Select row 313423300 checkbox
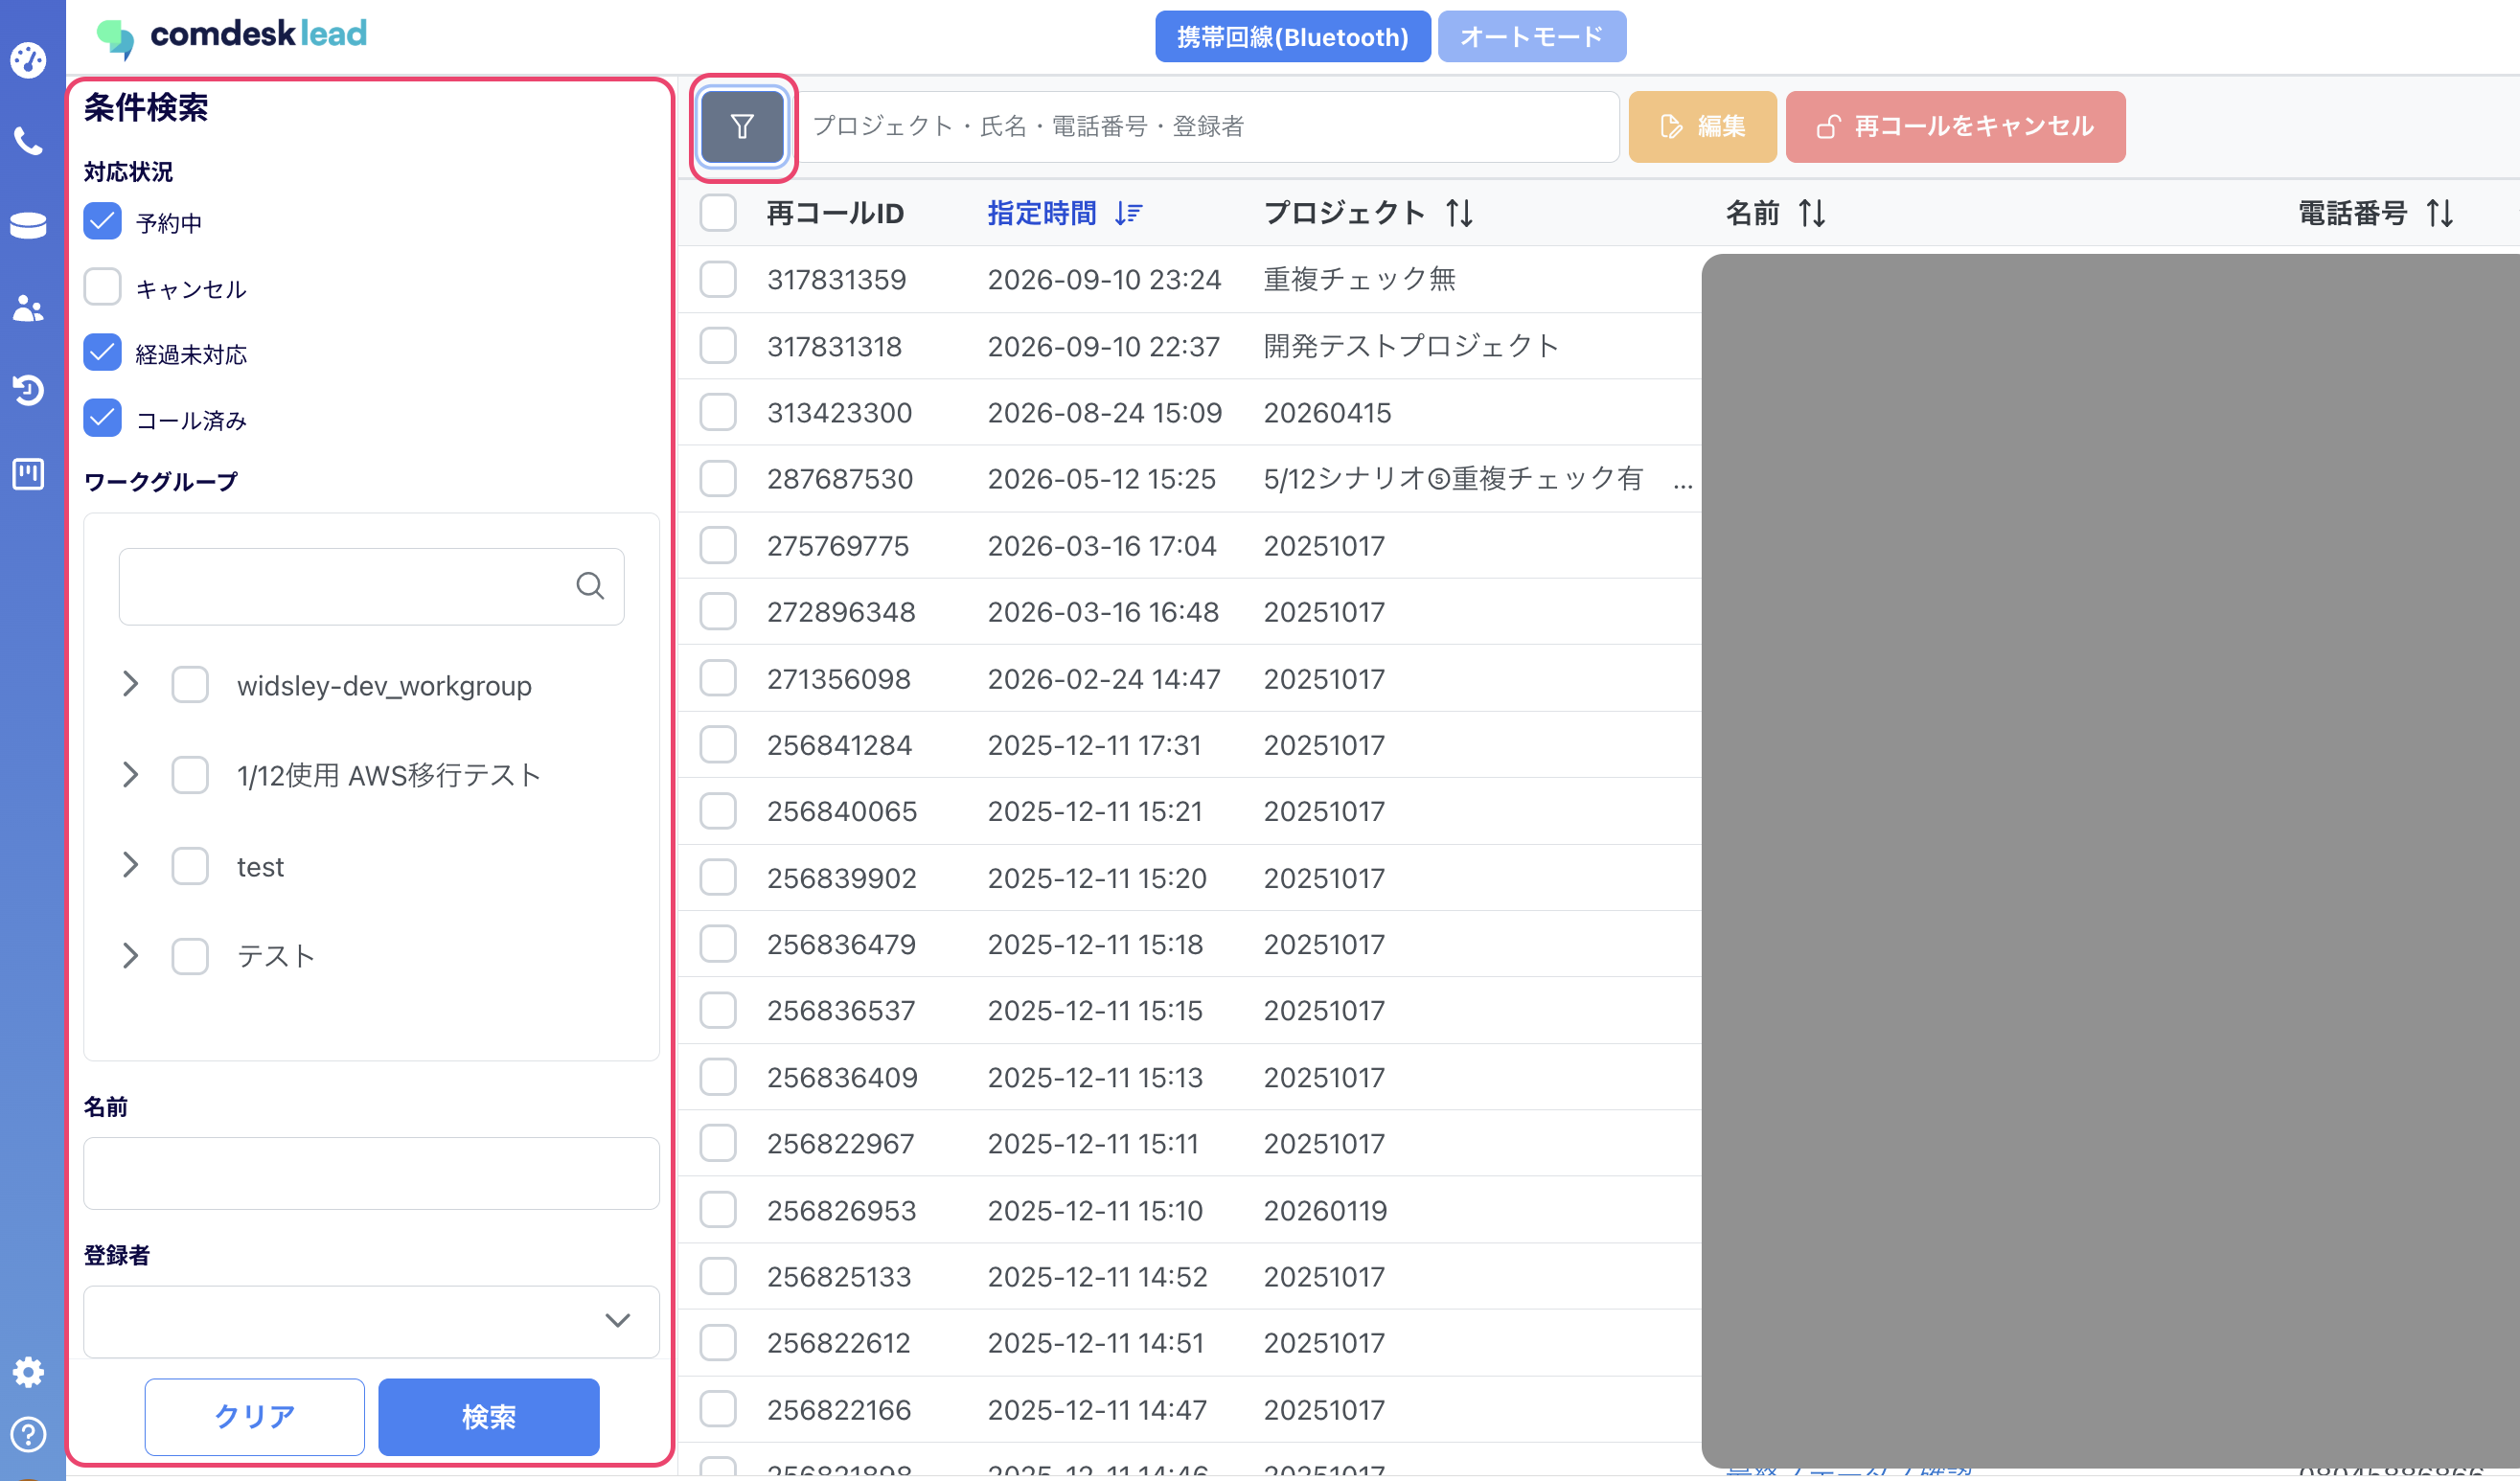The image size is (2520, 1481). pos(718,412)
